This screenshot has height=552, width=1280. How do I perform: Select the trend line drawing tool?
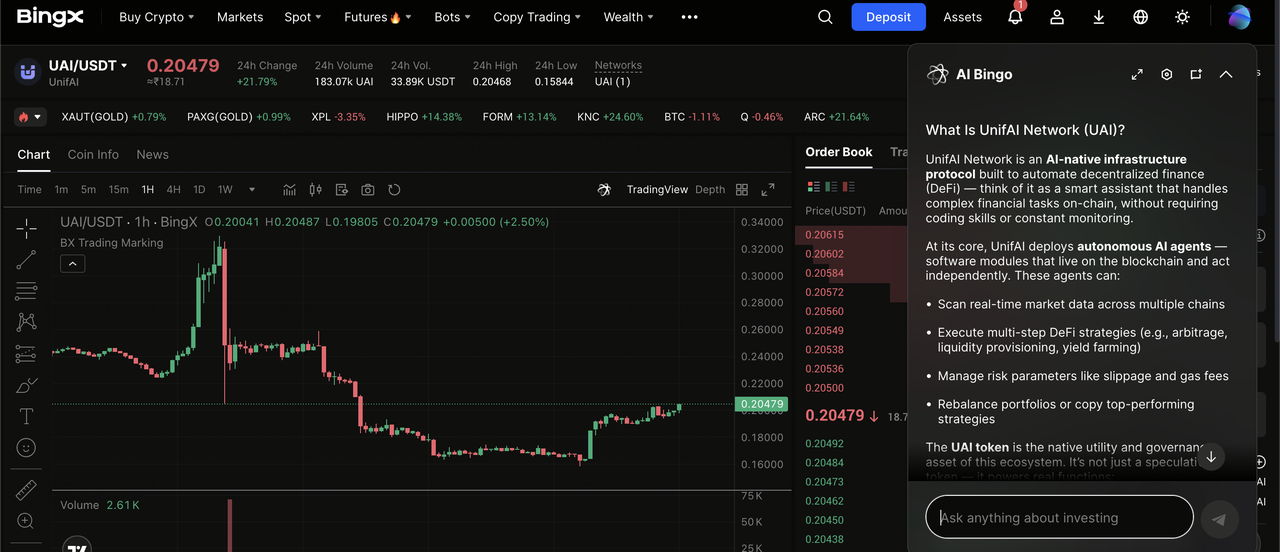(26, 260)
